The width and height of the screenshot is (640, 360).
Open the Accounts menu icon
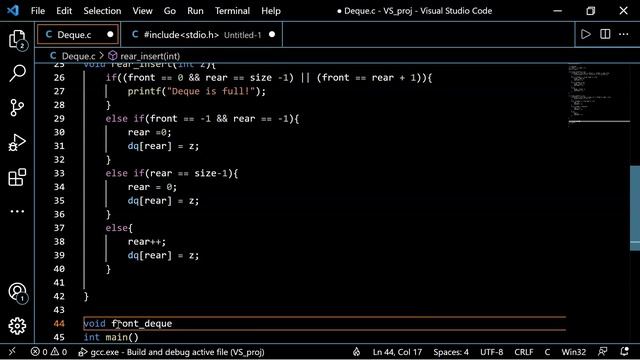17,293
